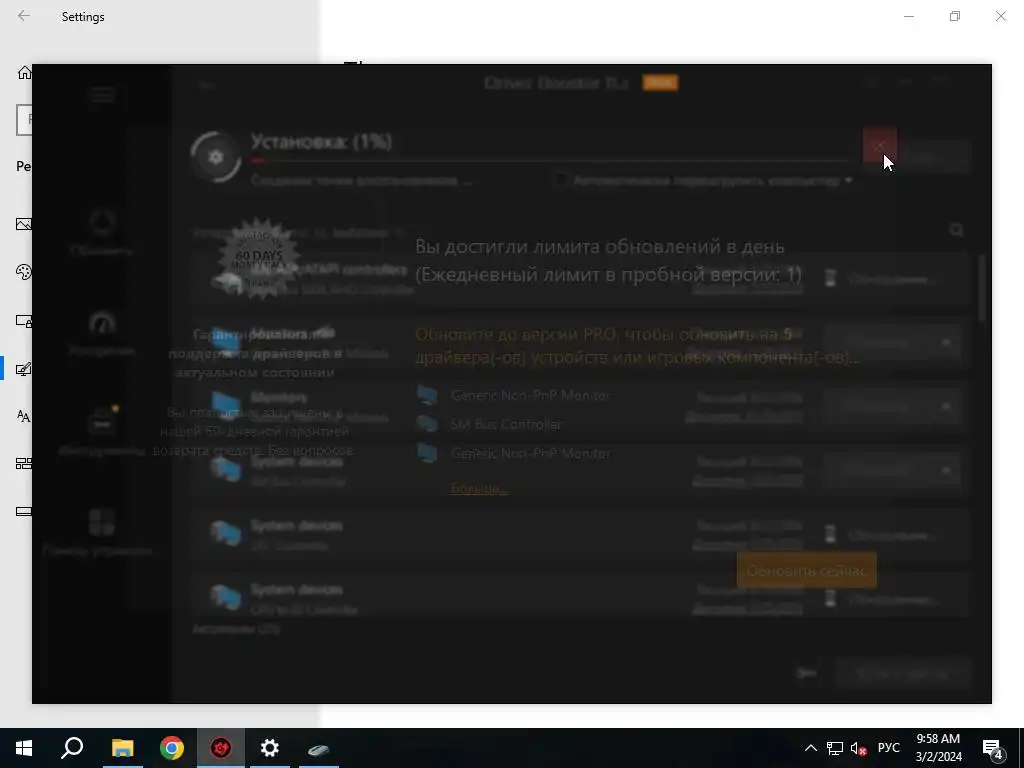The image size is (1024, 768).
Task: Open the Больше... link in the popup
Action: click(479, 488)
